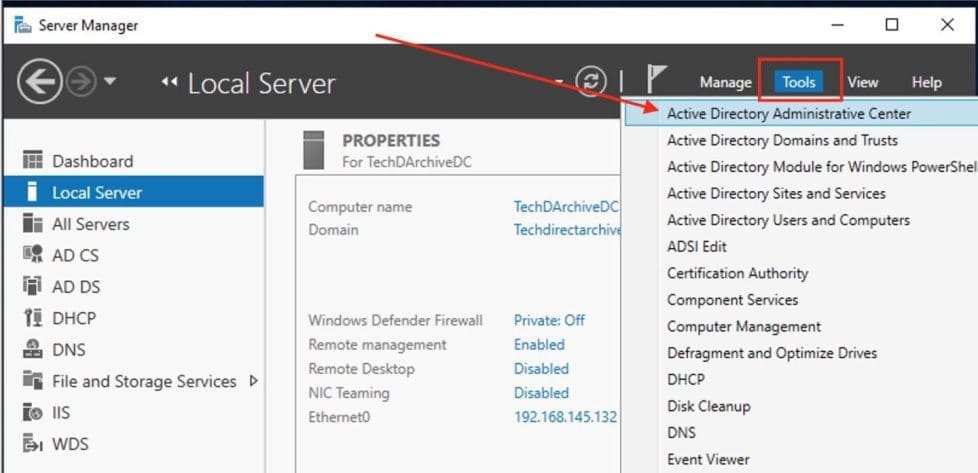Click the 192.168.145.132 Ethernet0 link

pos(566,416)
